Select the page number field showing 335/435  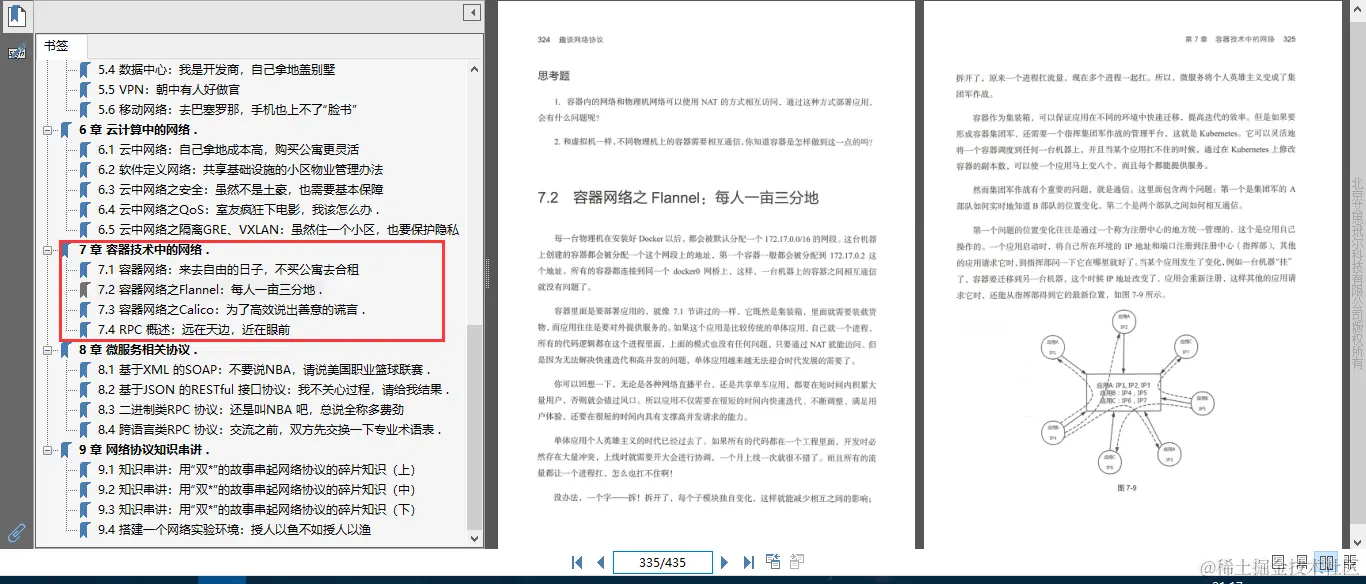coord(662,562)
